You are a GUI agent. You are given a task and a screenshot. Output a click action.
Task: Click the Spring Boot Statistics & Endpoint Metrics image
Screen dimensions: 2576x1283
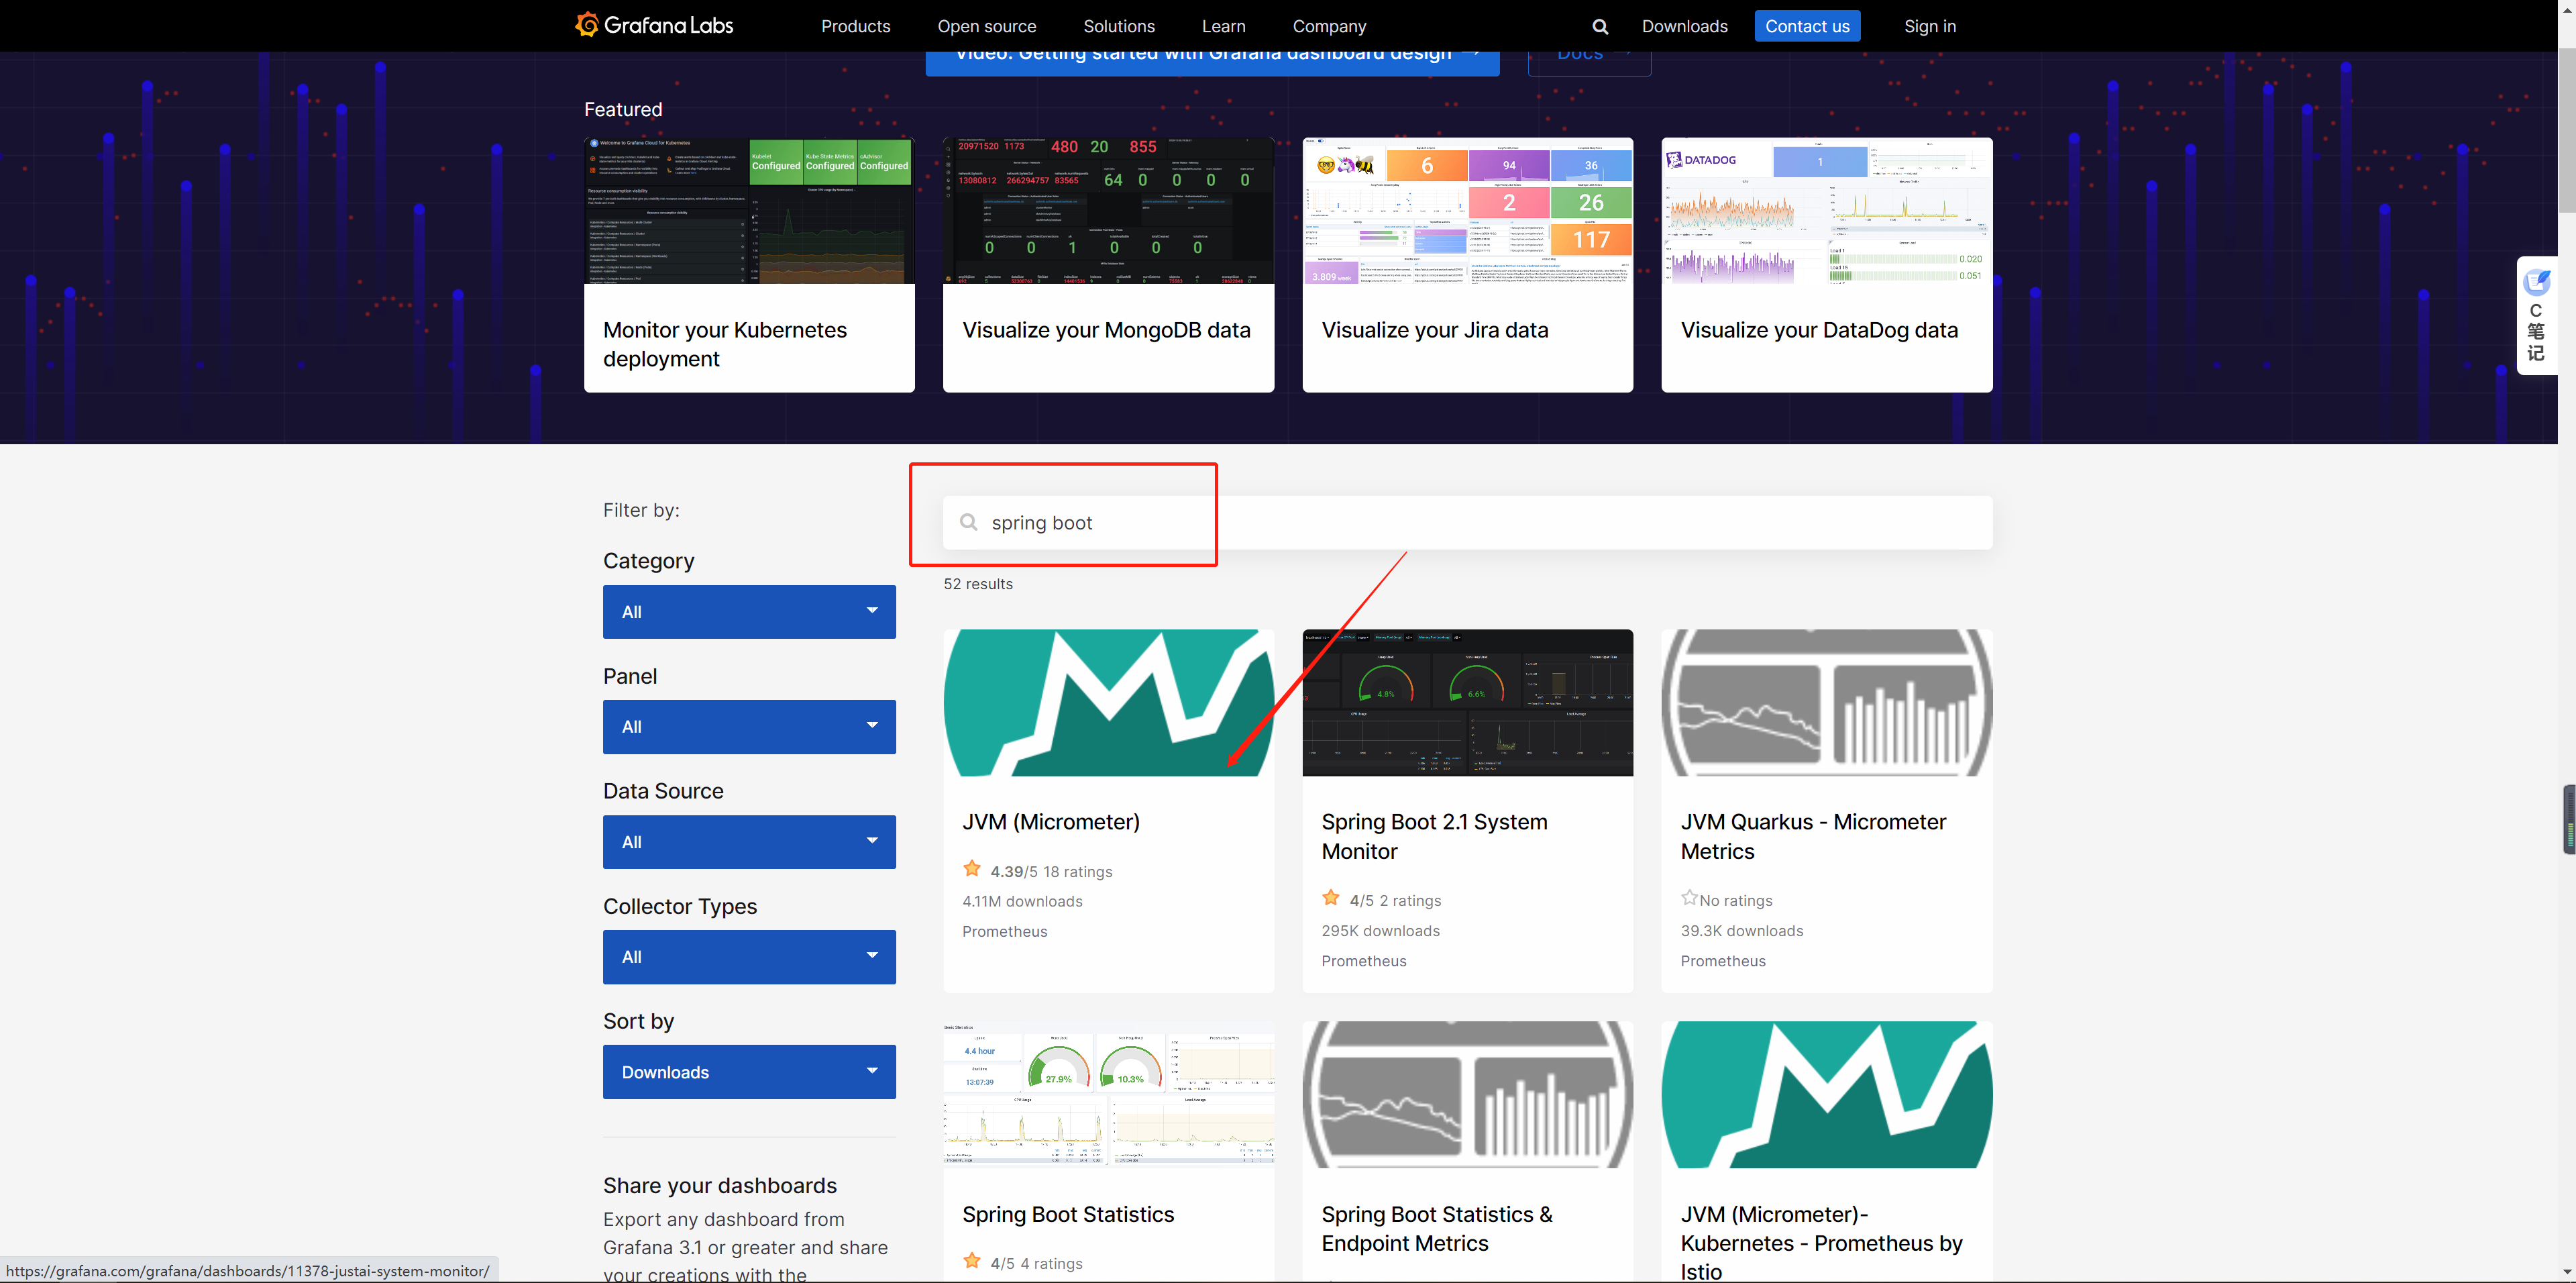click(1467, 1094)
